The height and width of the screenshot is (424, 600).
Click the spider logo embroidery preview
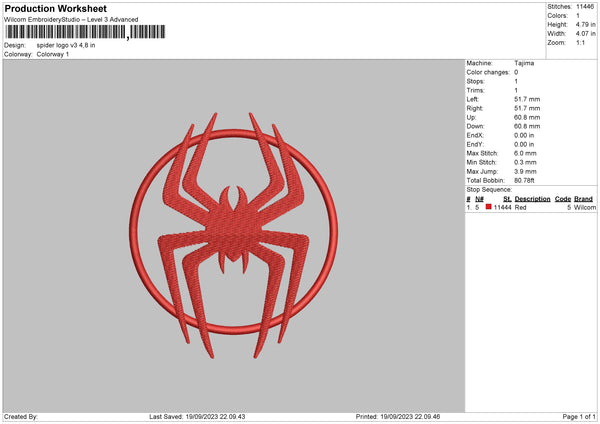pos(233,235)
